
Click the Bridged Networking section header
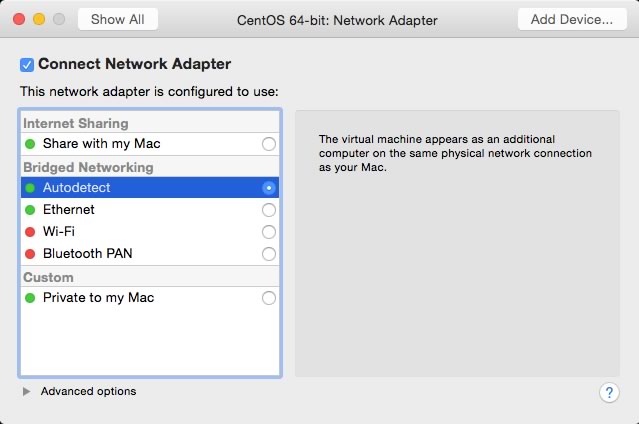coord(88,167)
